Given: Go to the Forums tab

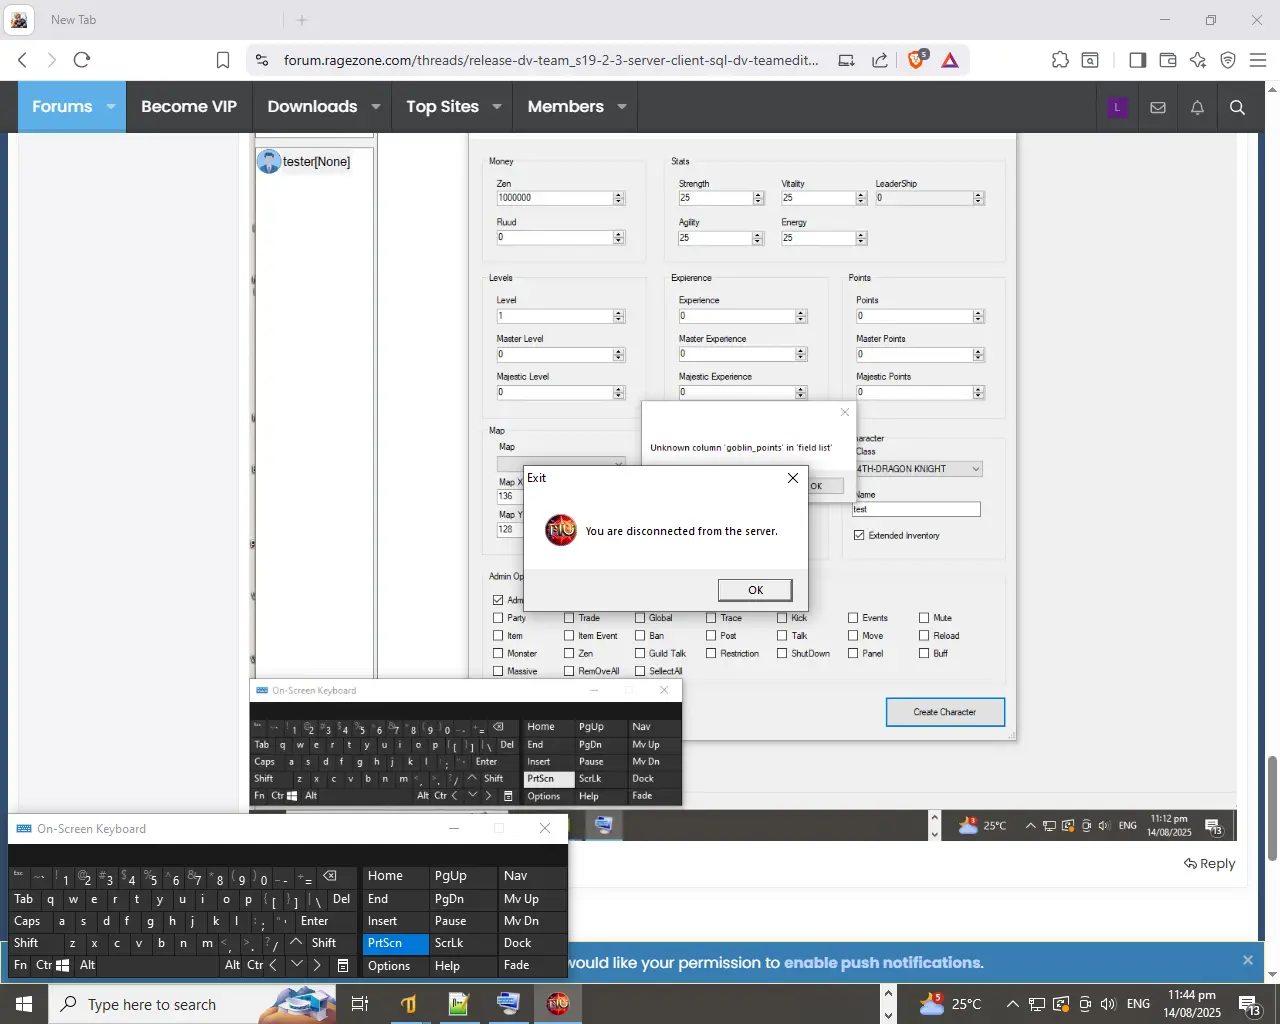Looking at the screenshot, I should pyautogui.click(x=62, y=107).
